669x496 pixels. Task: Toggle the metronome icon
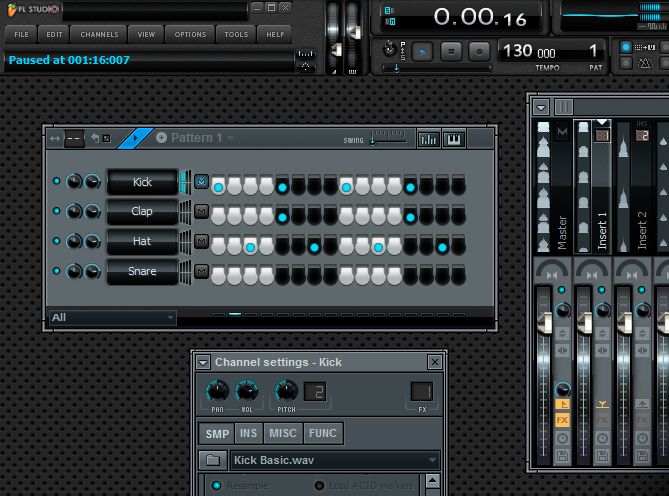coord(645,64)
